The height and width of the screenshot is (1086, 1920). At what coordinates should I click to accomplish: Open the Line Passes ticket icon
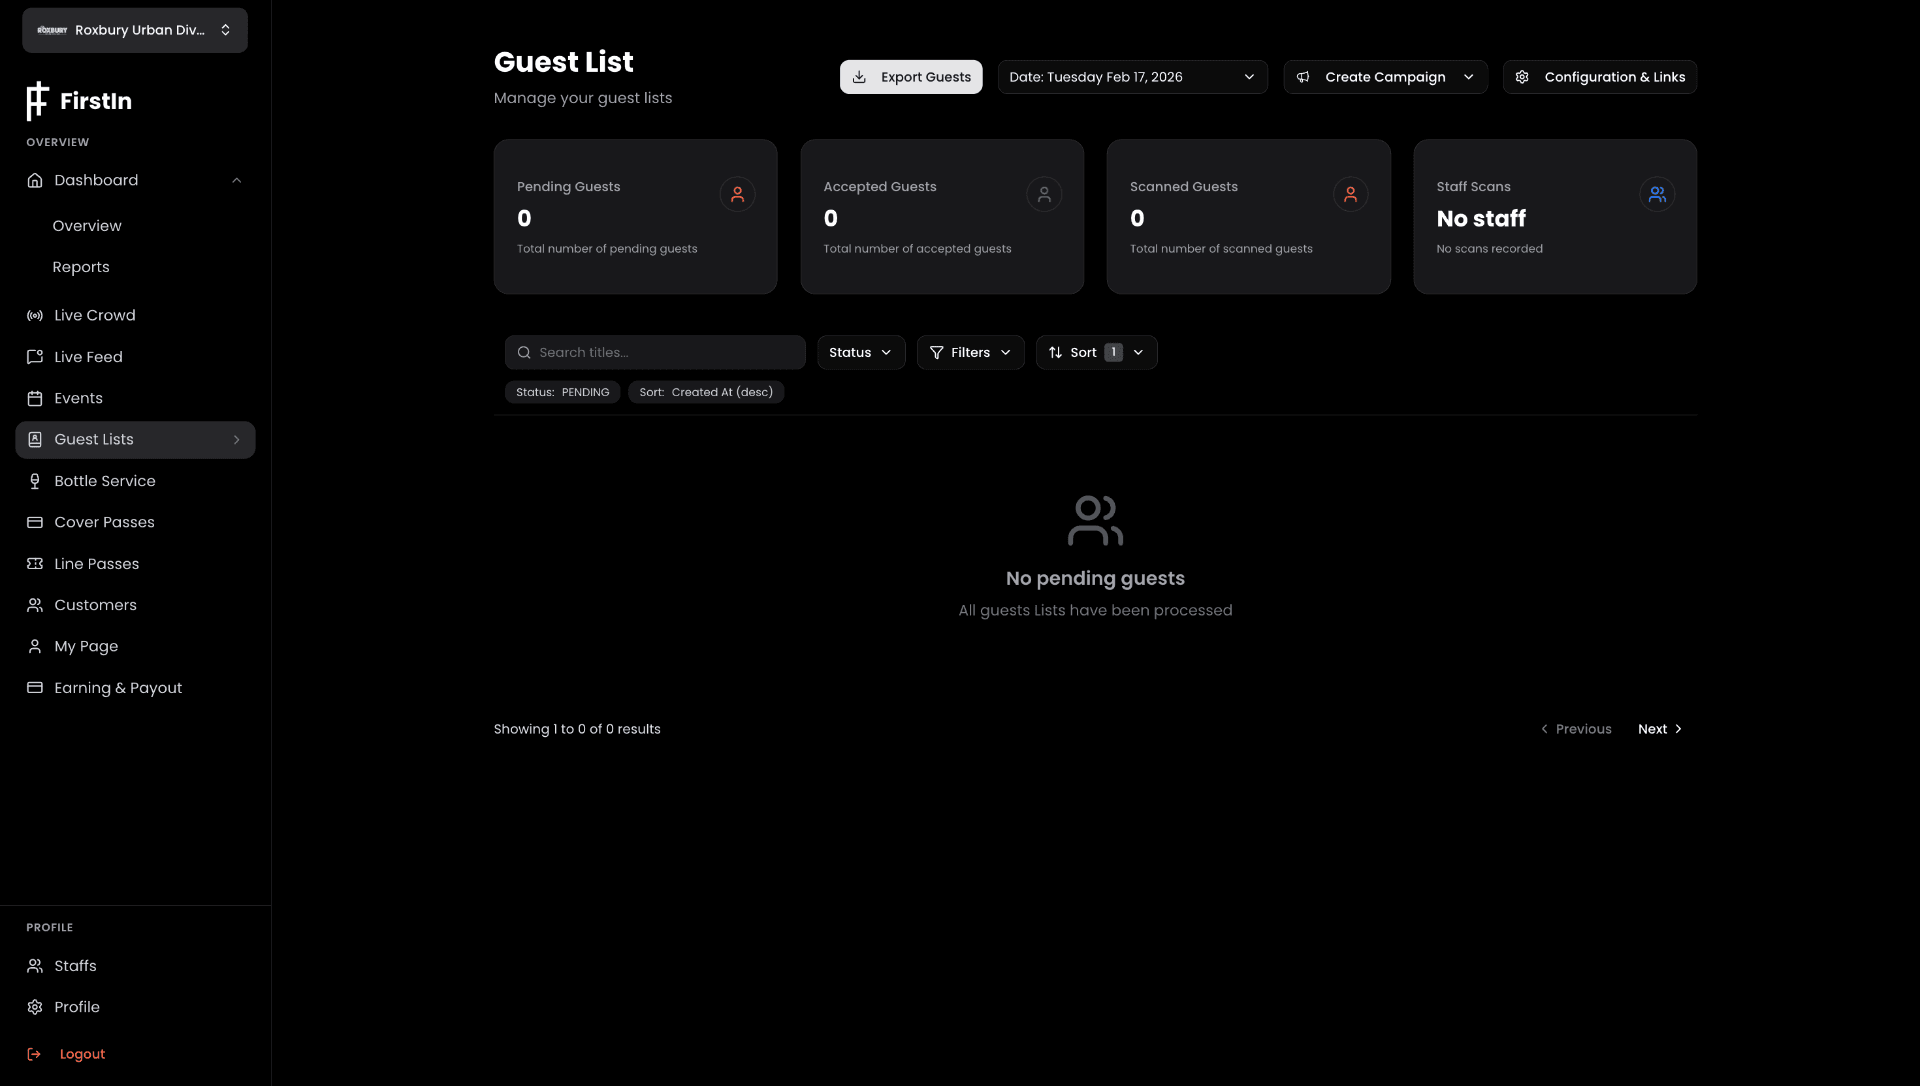coord(34,563)
